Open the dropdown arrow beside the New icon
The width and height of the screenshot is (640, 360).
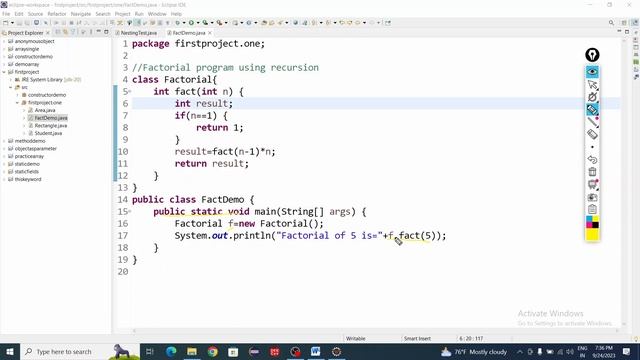[x=12, y=23]
